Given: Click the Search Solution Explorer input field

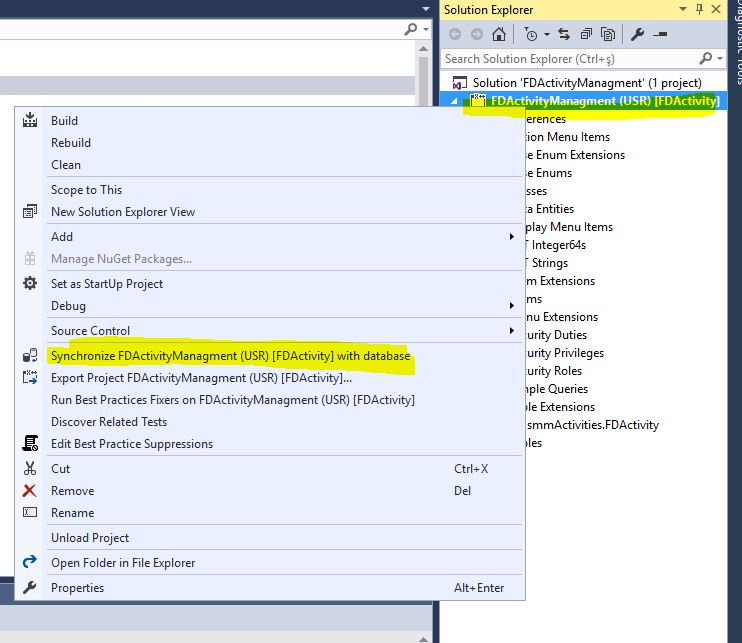Looking at the screenshot, I should point(569,59).
